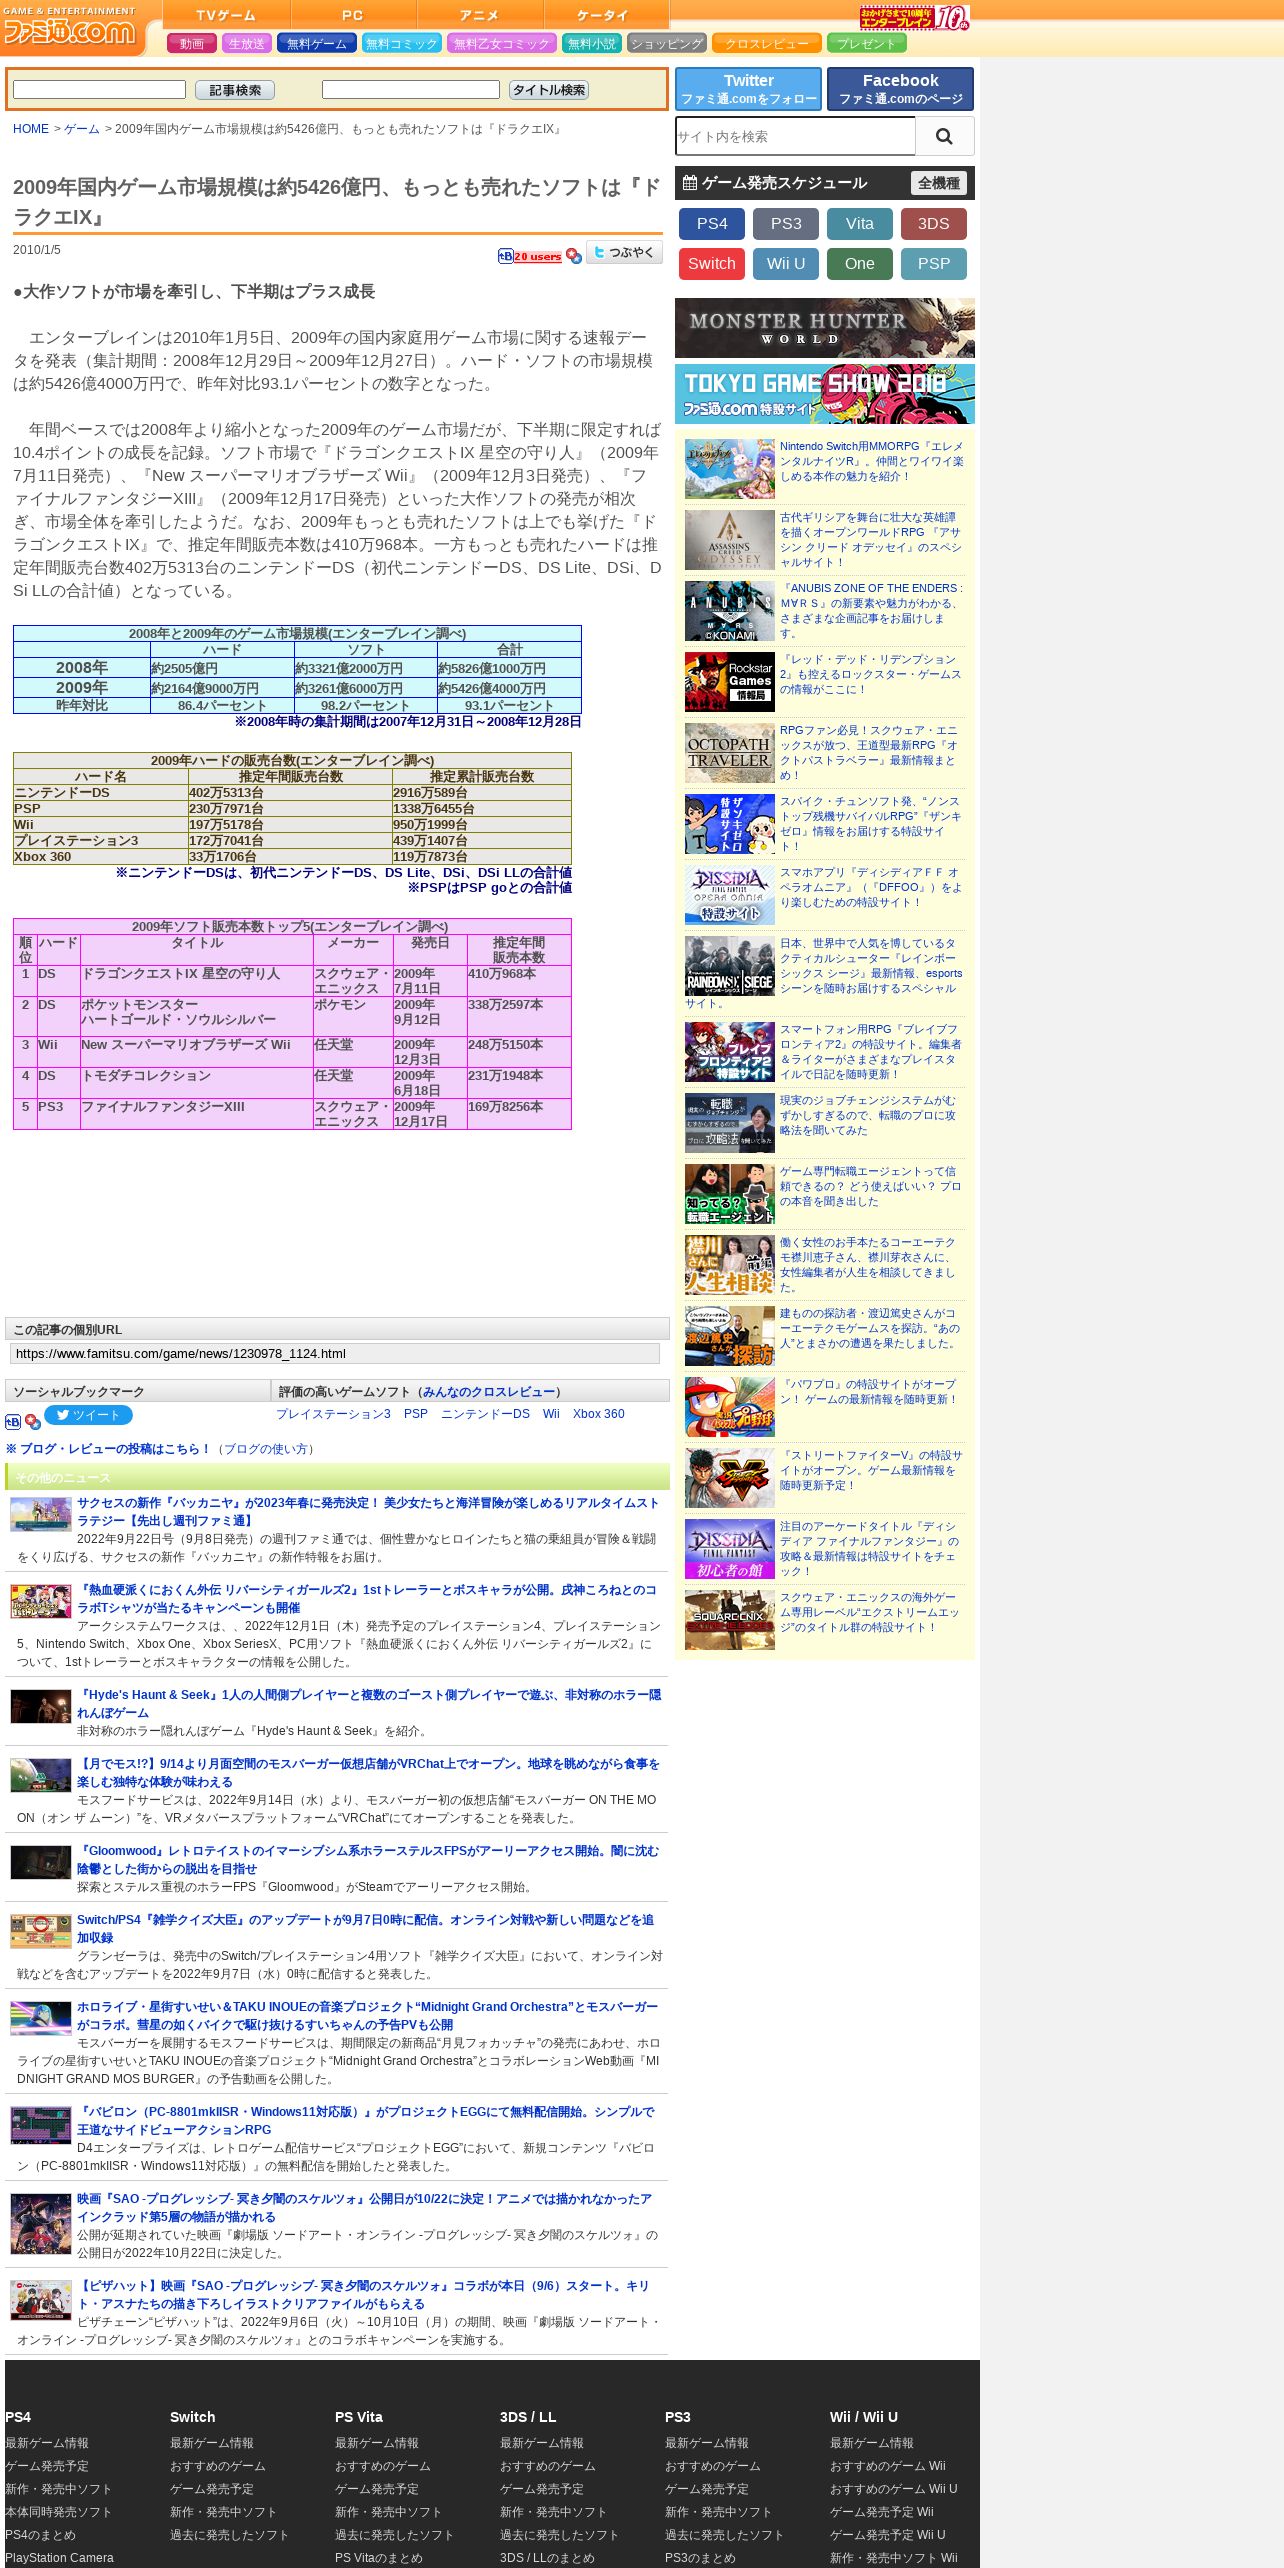Viewport: 1284px width, 2568px height.
Task: Open the PC tab
Action: coord(353,15)
